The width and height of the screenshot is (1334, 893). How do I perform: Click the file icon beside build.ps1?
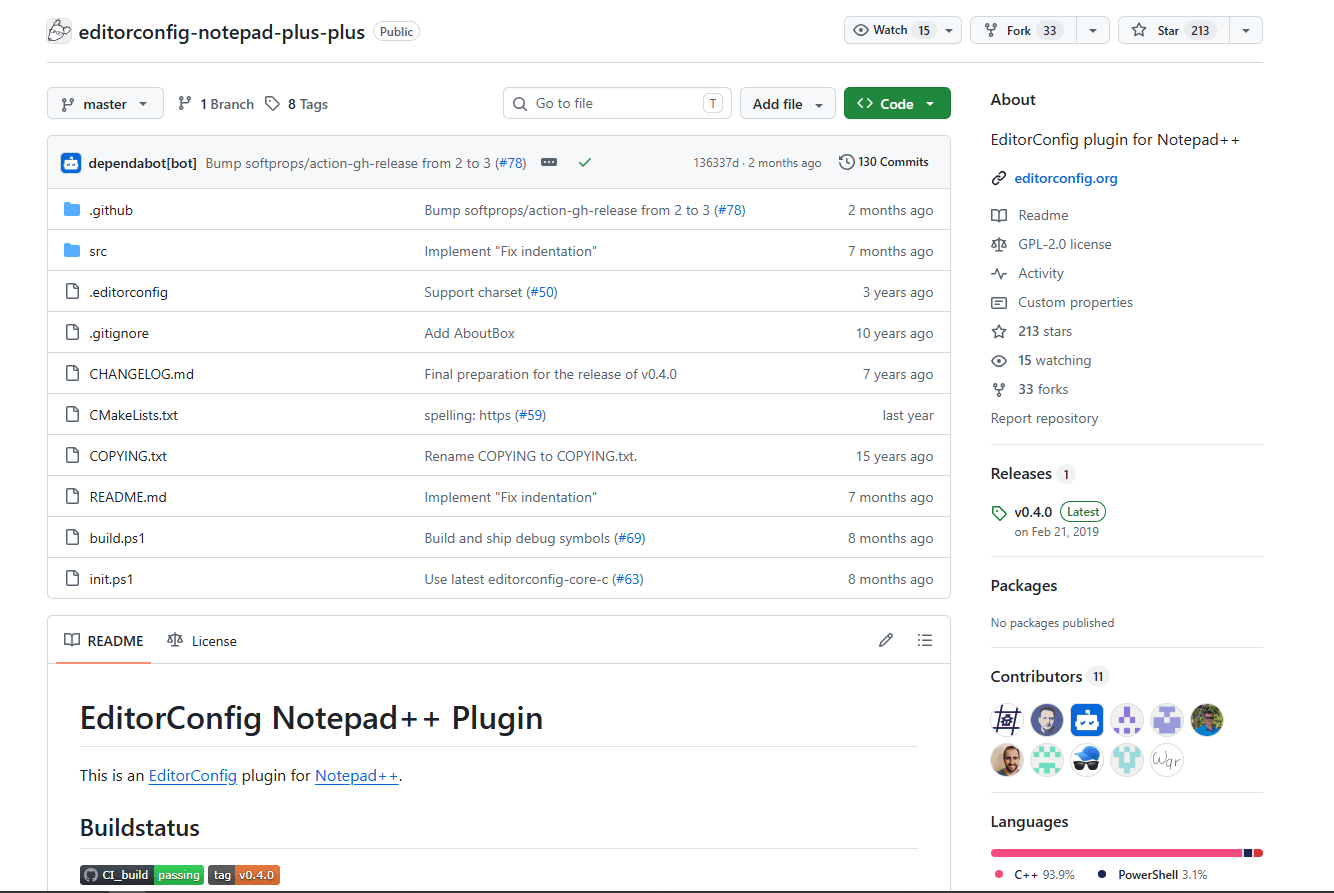(72, 538)
